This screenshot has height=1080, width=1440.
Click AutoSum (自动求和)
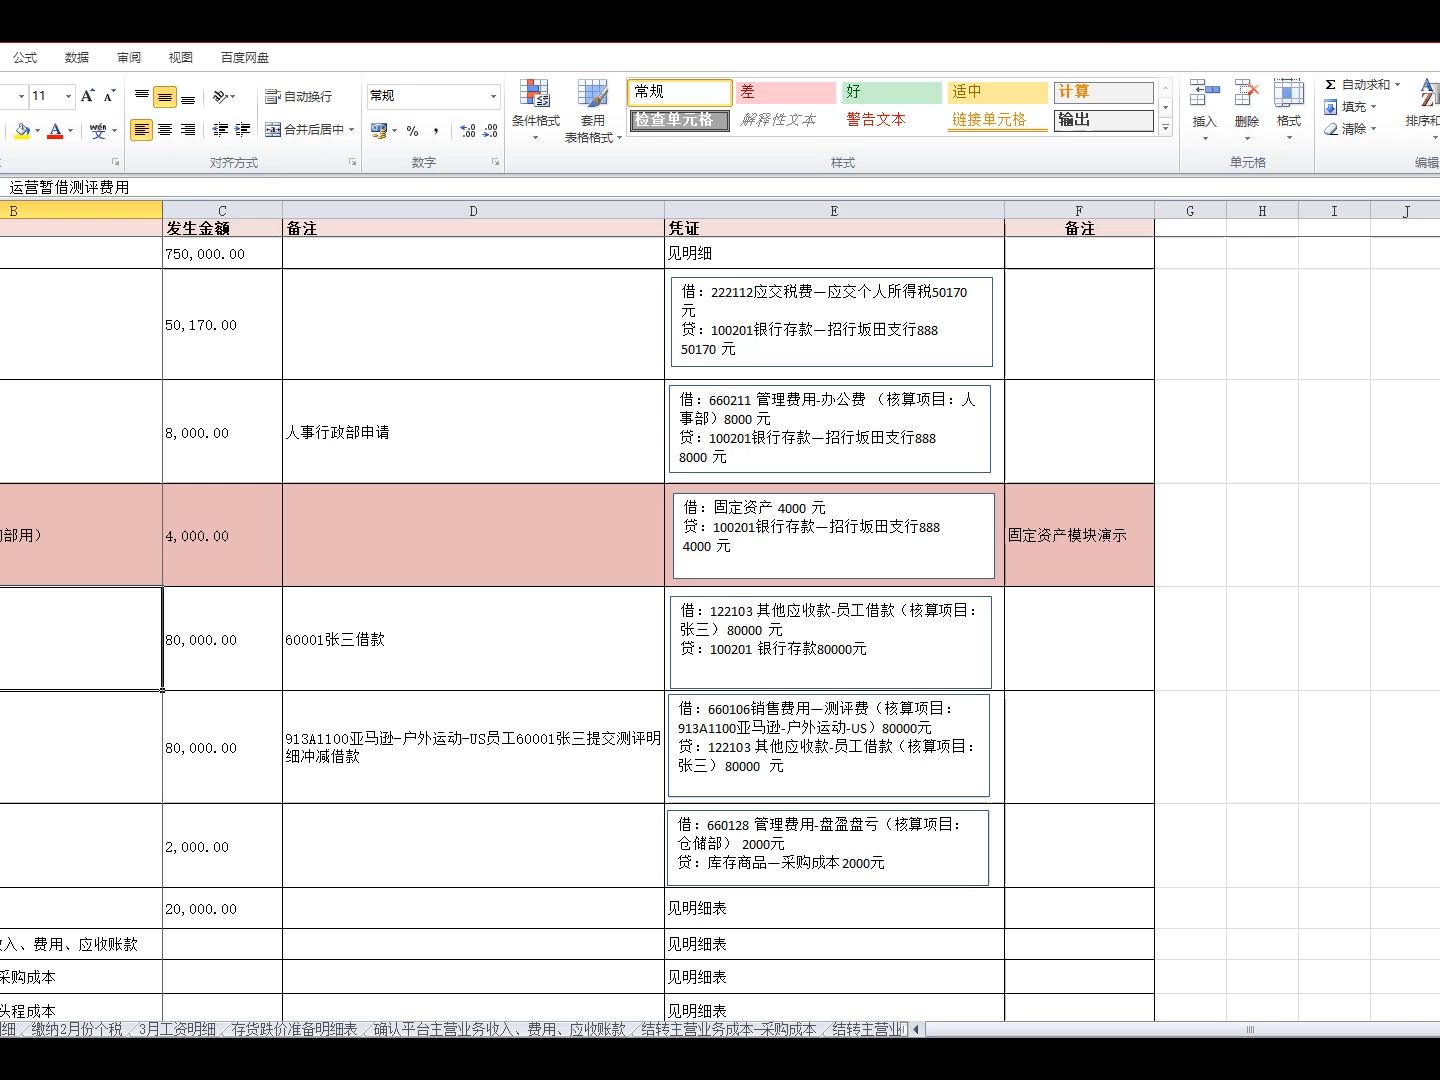[x=1357, y=85]
